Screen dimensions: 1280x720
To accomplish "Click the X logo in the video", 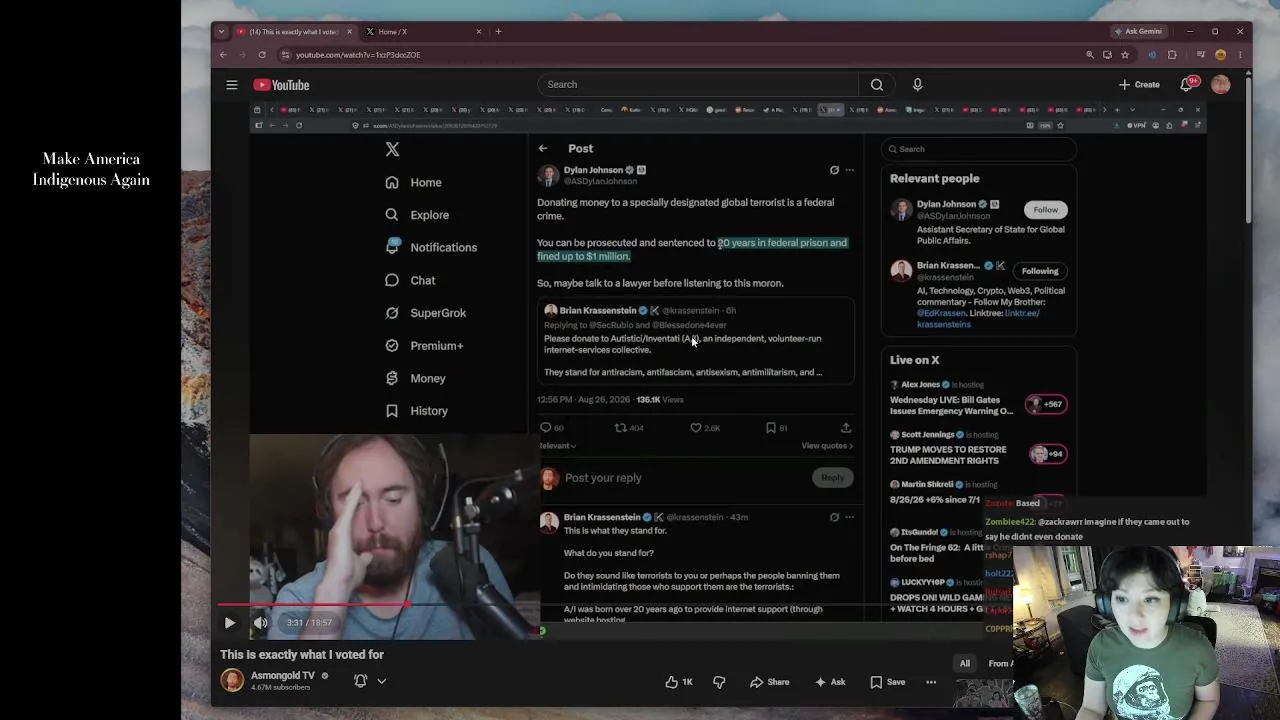I will [x=392, y=149].
